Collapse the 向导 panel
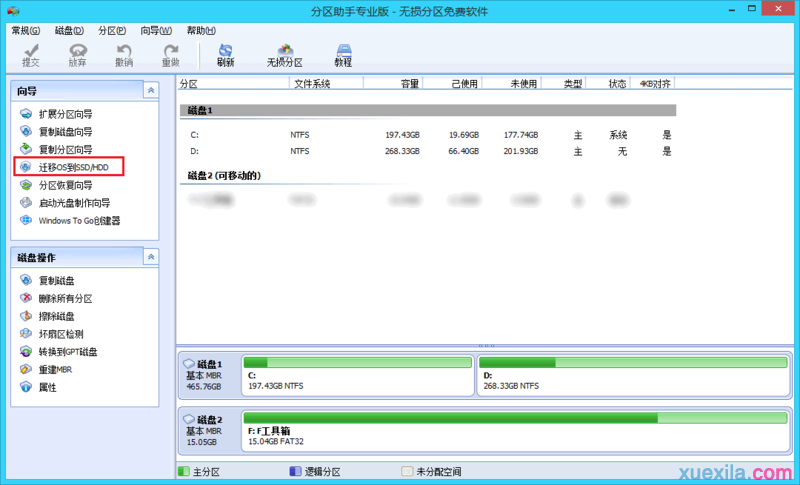This screenshot has width=800, height=485. click(151, 90)
